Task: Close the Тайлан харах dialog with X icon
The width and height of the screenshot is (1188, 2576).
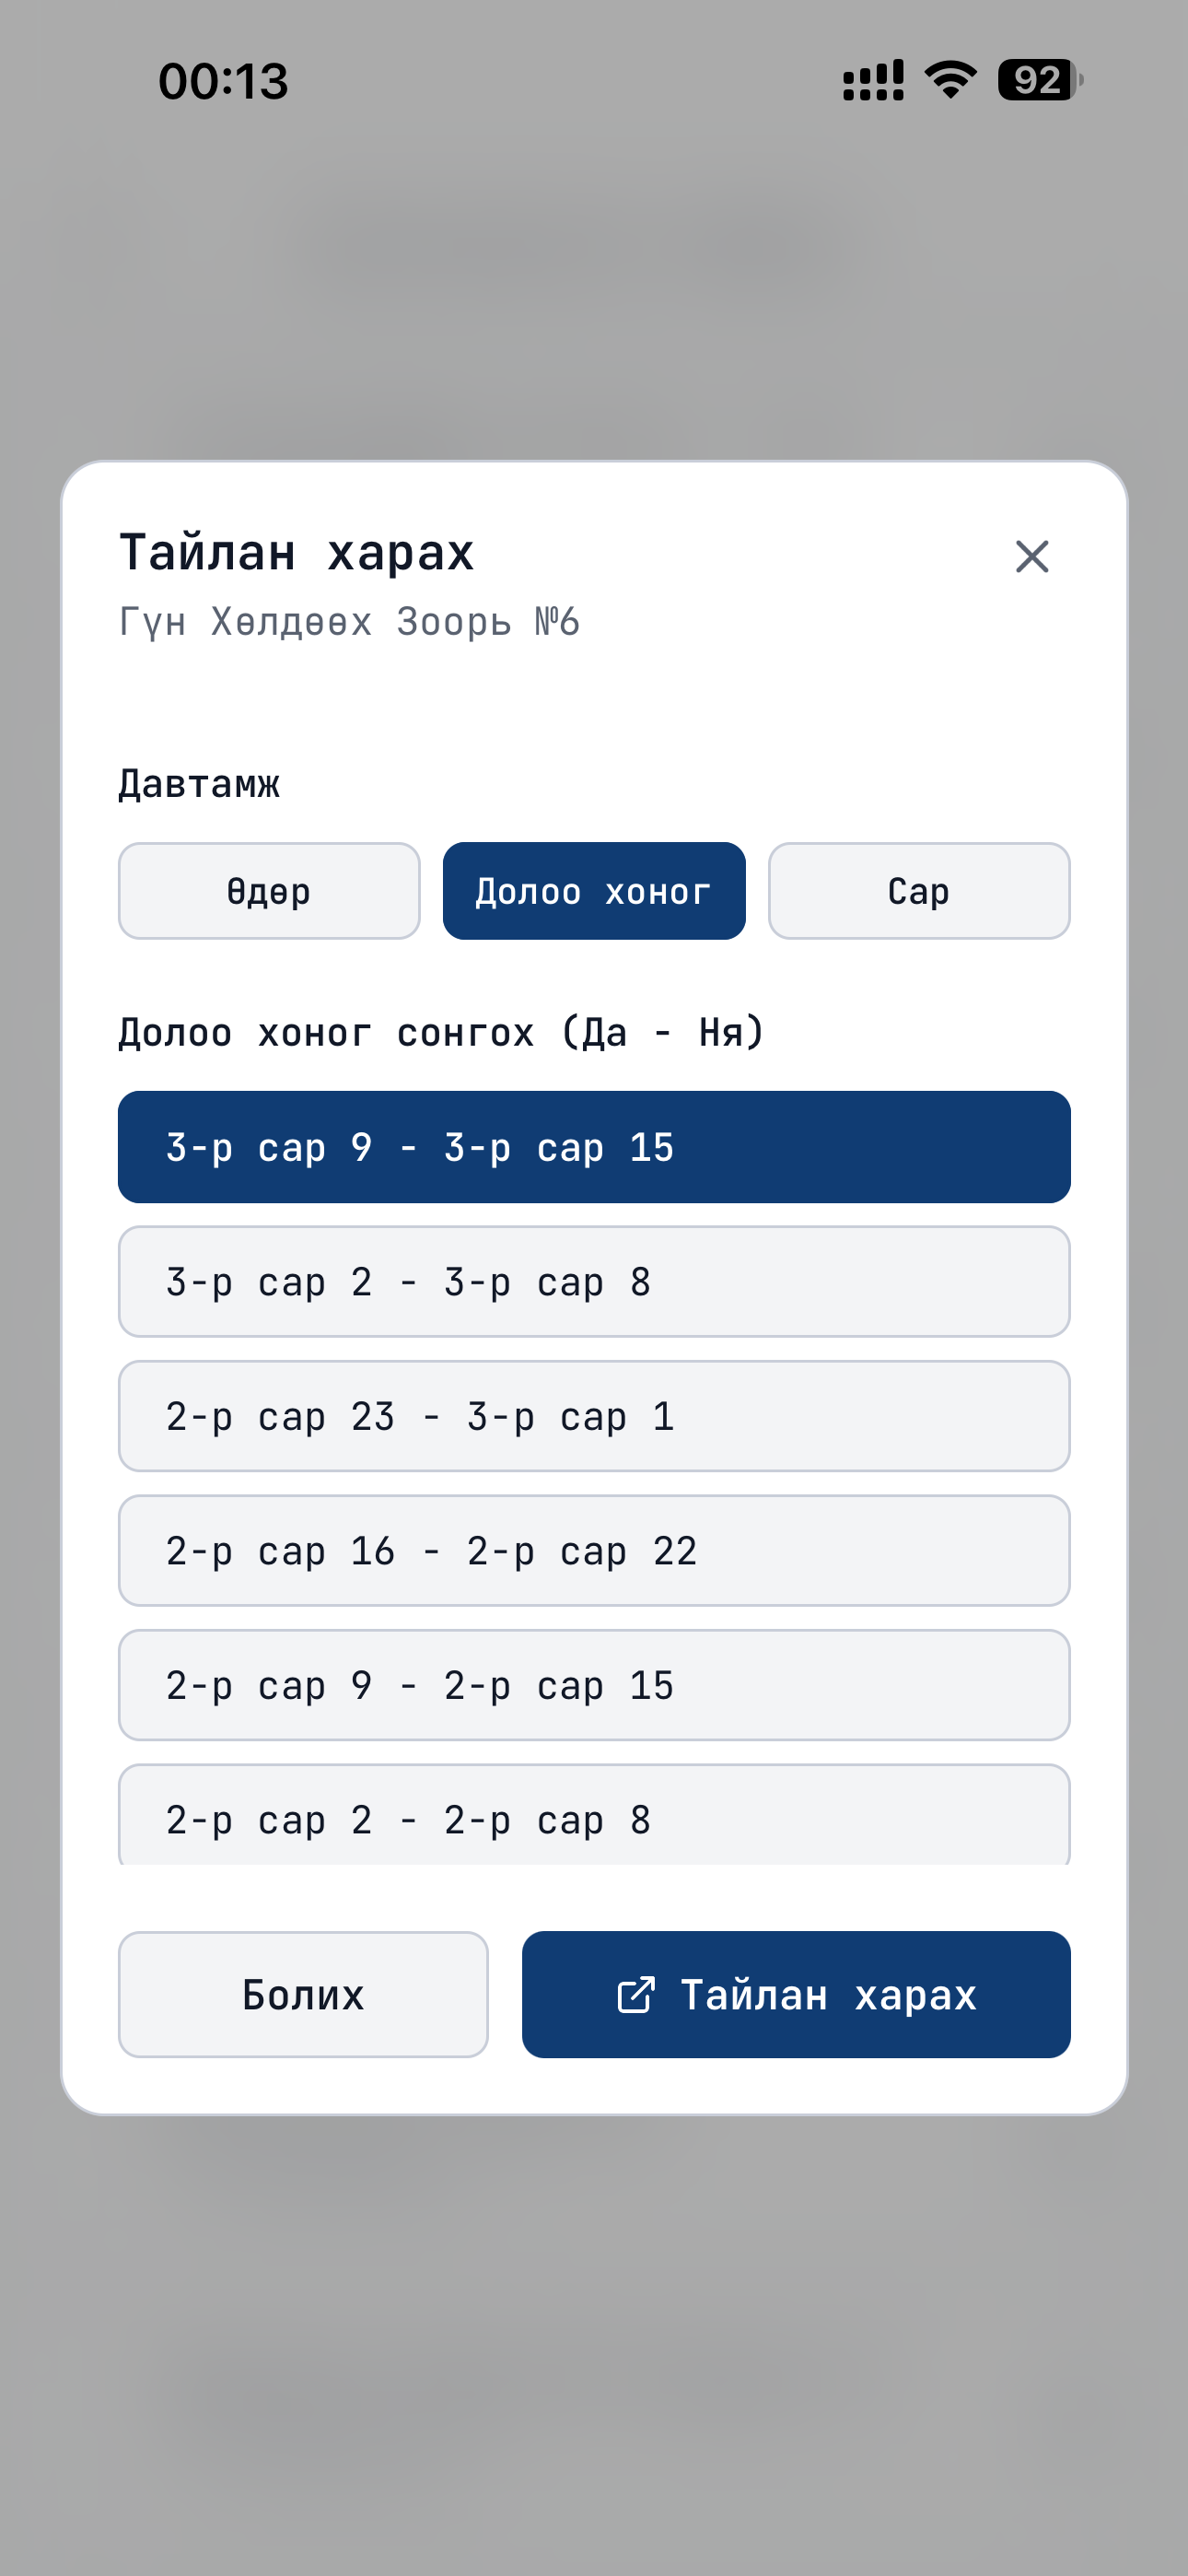Action: (x=1032, y=556)
